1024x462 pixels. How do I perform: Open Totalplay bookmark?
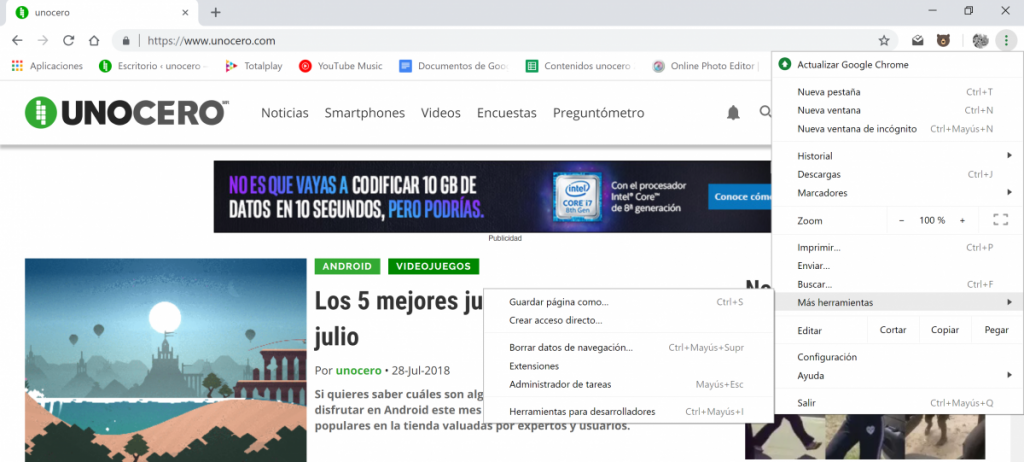(253, 66)
